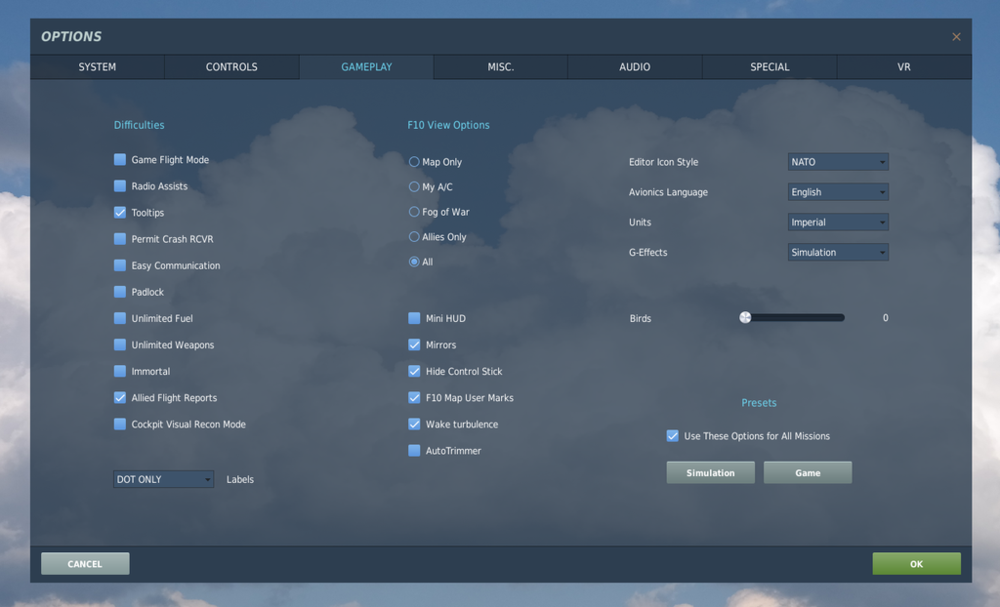Open the Labels DOT ONLY dropdown
Viewport: 1000px width, 607px height.
coord(163,479)
